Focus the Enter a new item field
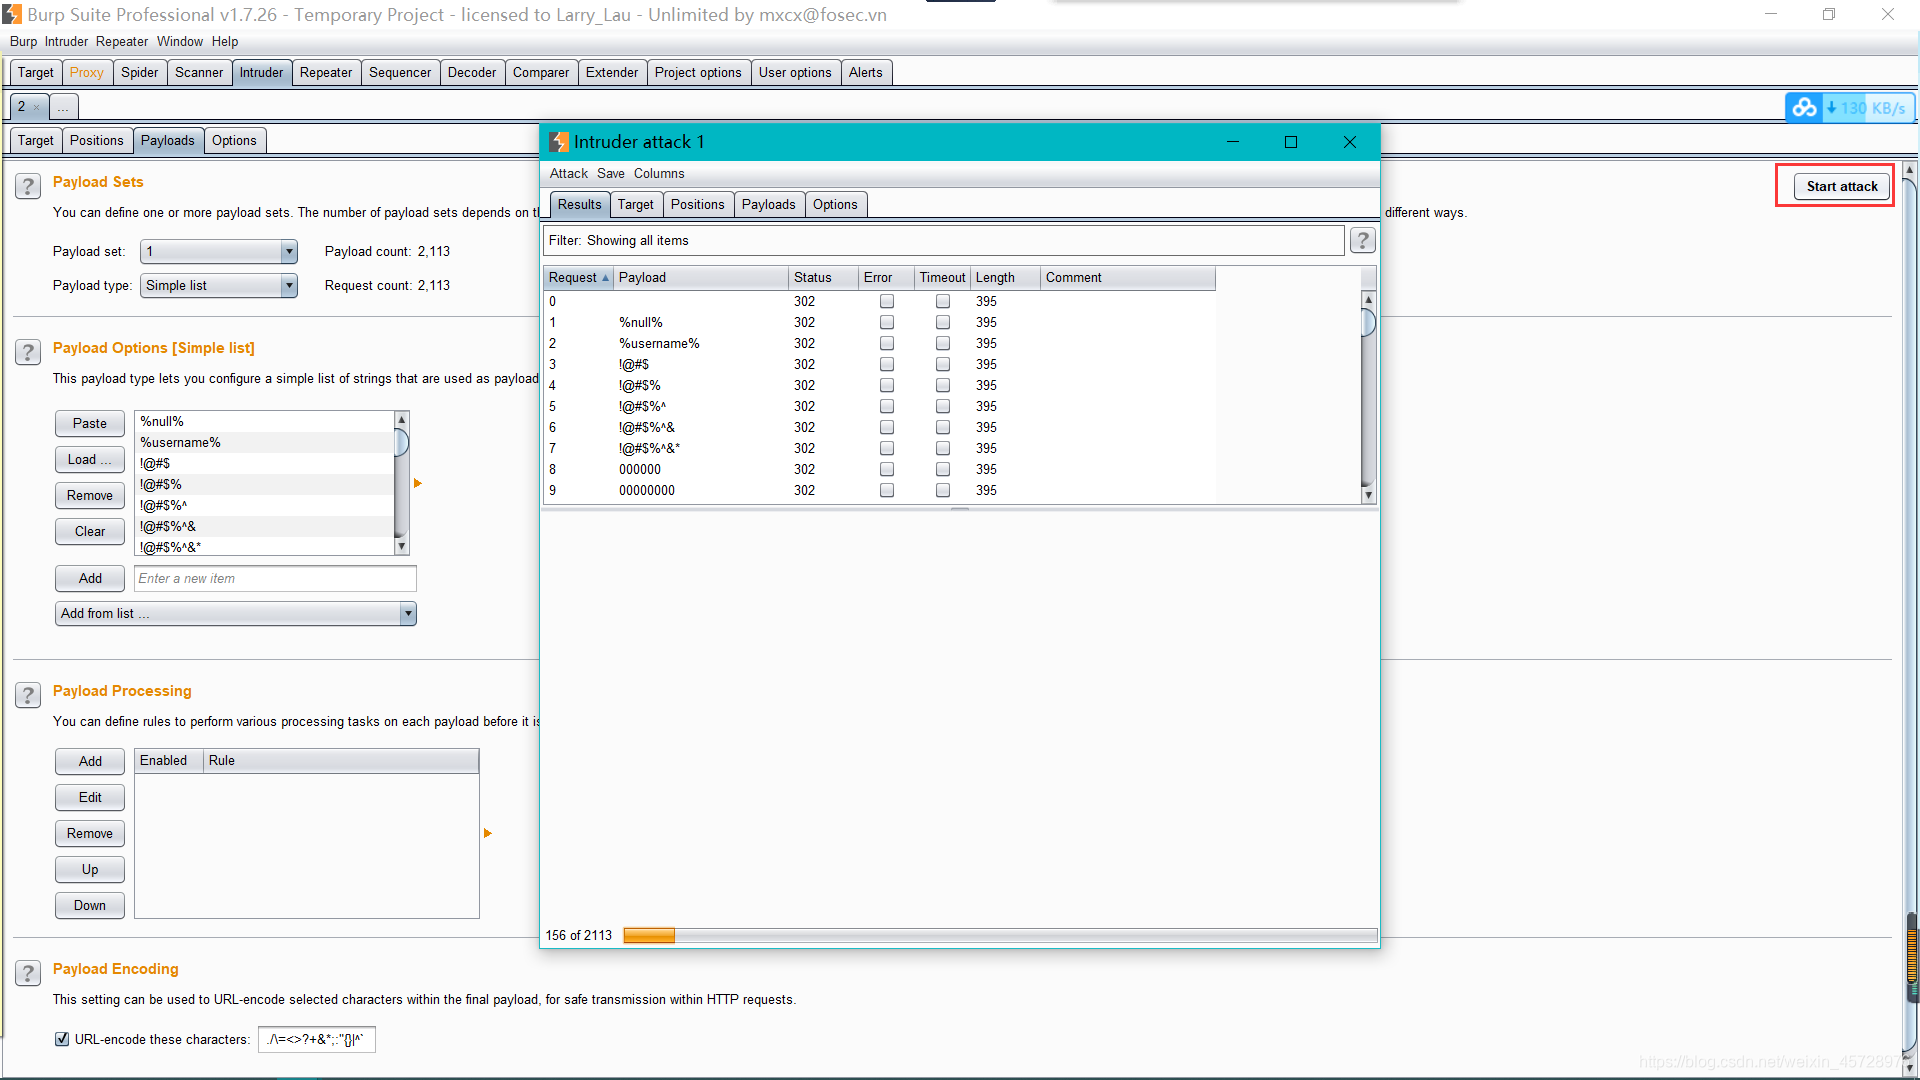Viewport: 1920px width, 1080px height. 275,578
